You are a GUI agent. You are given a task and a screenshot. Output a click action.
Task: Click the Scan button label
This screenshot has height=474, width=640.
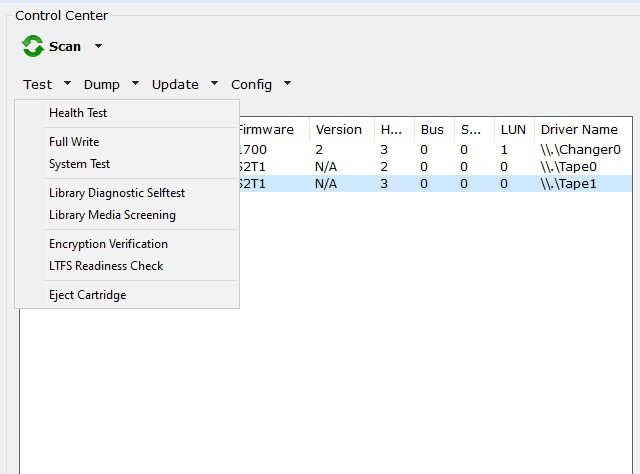click(65, 47)
